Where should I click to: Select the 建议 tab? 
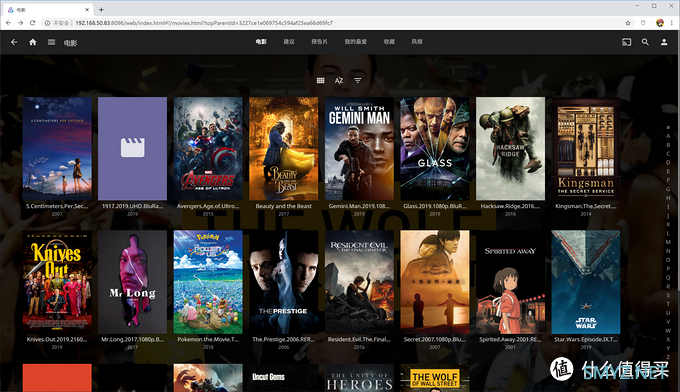point(289,42)
